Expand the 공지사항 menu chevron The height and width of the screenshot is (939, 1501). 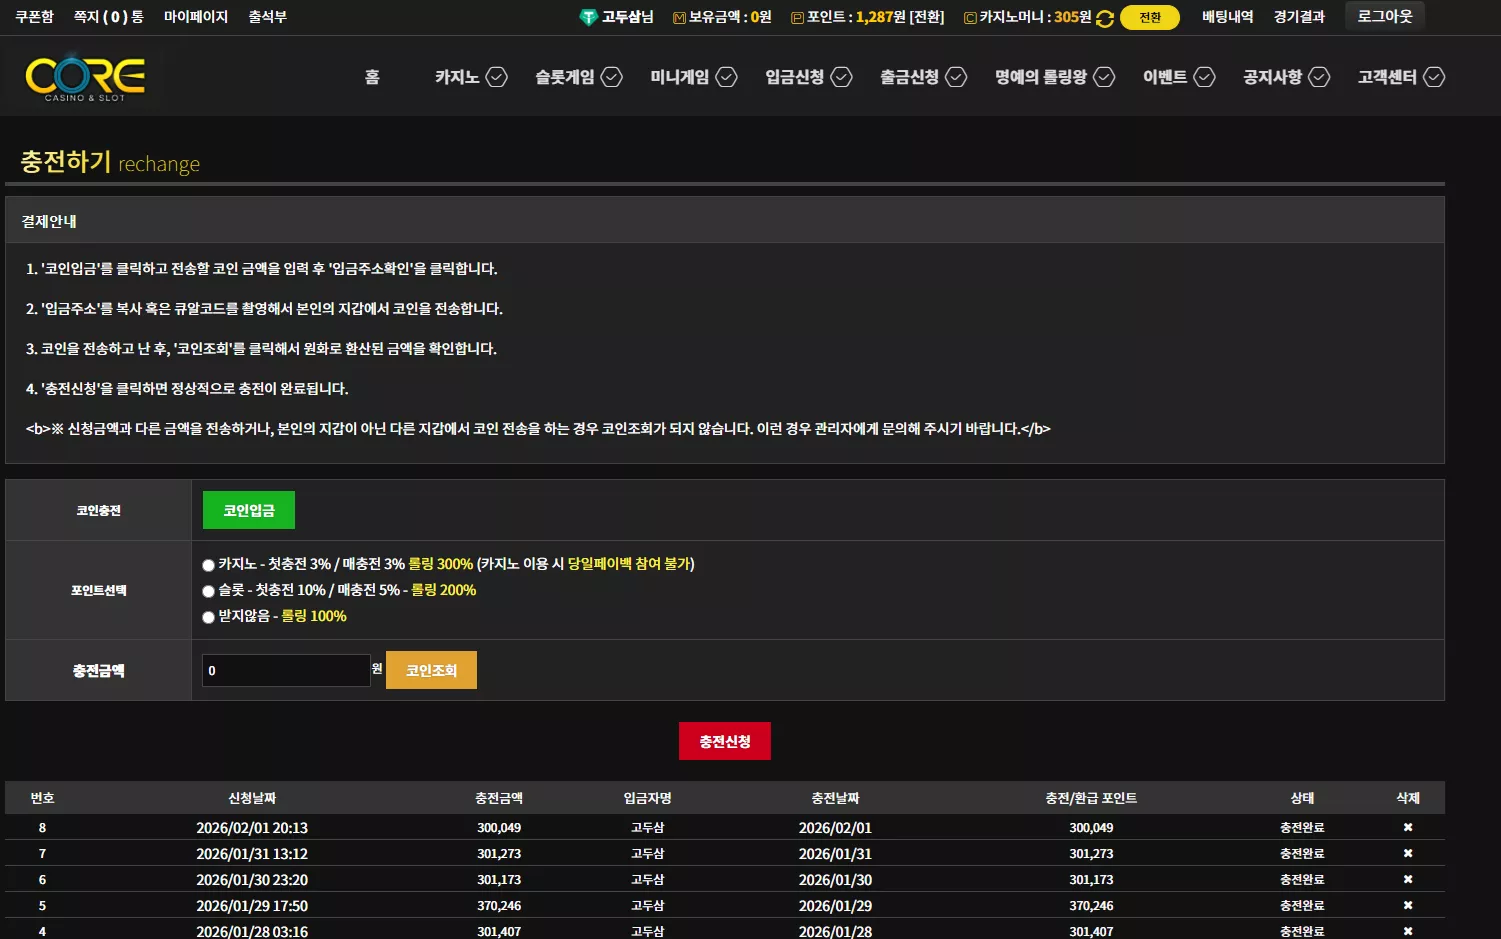(1320, 77)
